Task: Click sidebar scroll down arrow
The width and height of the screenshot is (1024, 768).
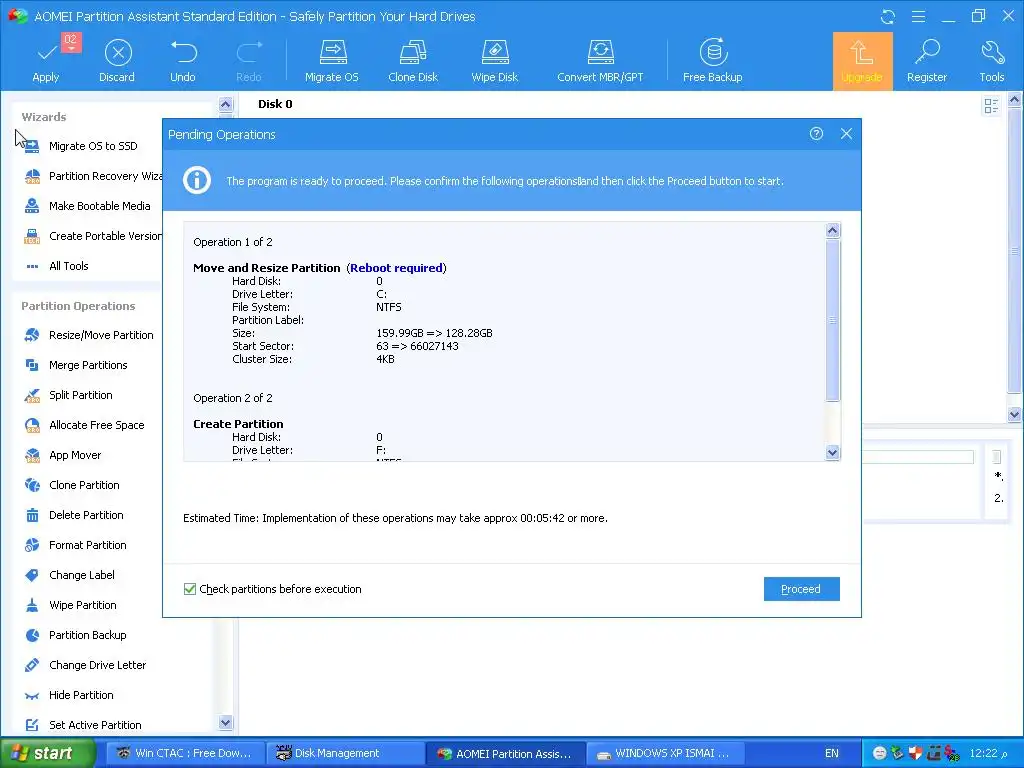Action: pyautogui.click(x=225, y=722)
